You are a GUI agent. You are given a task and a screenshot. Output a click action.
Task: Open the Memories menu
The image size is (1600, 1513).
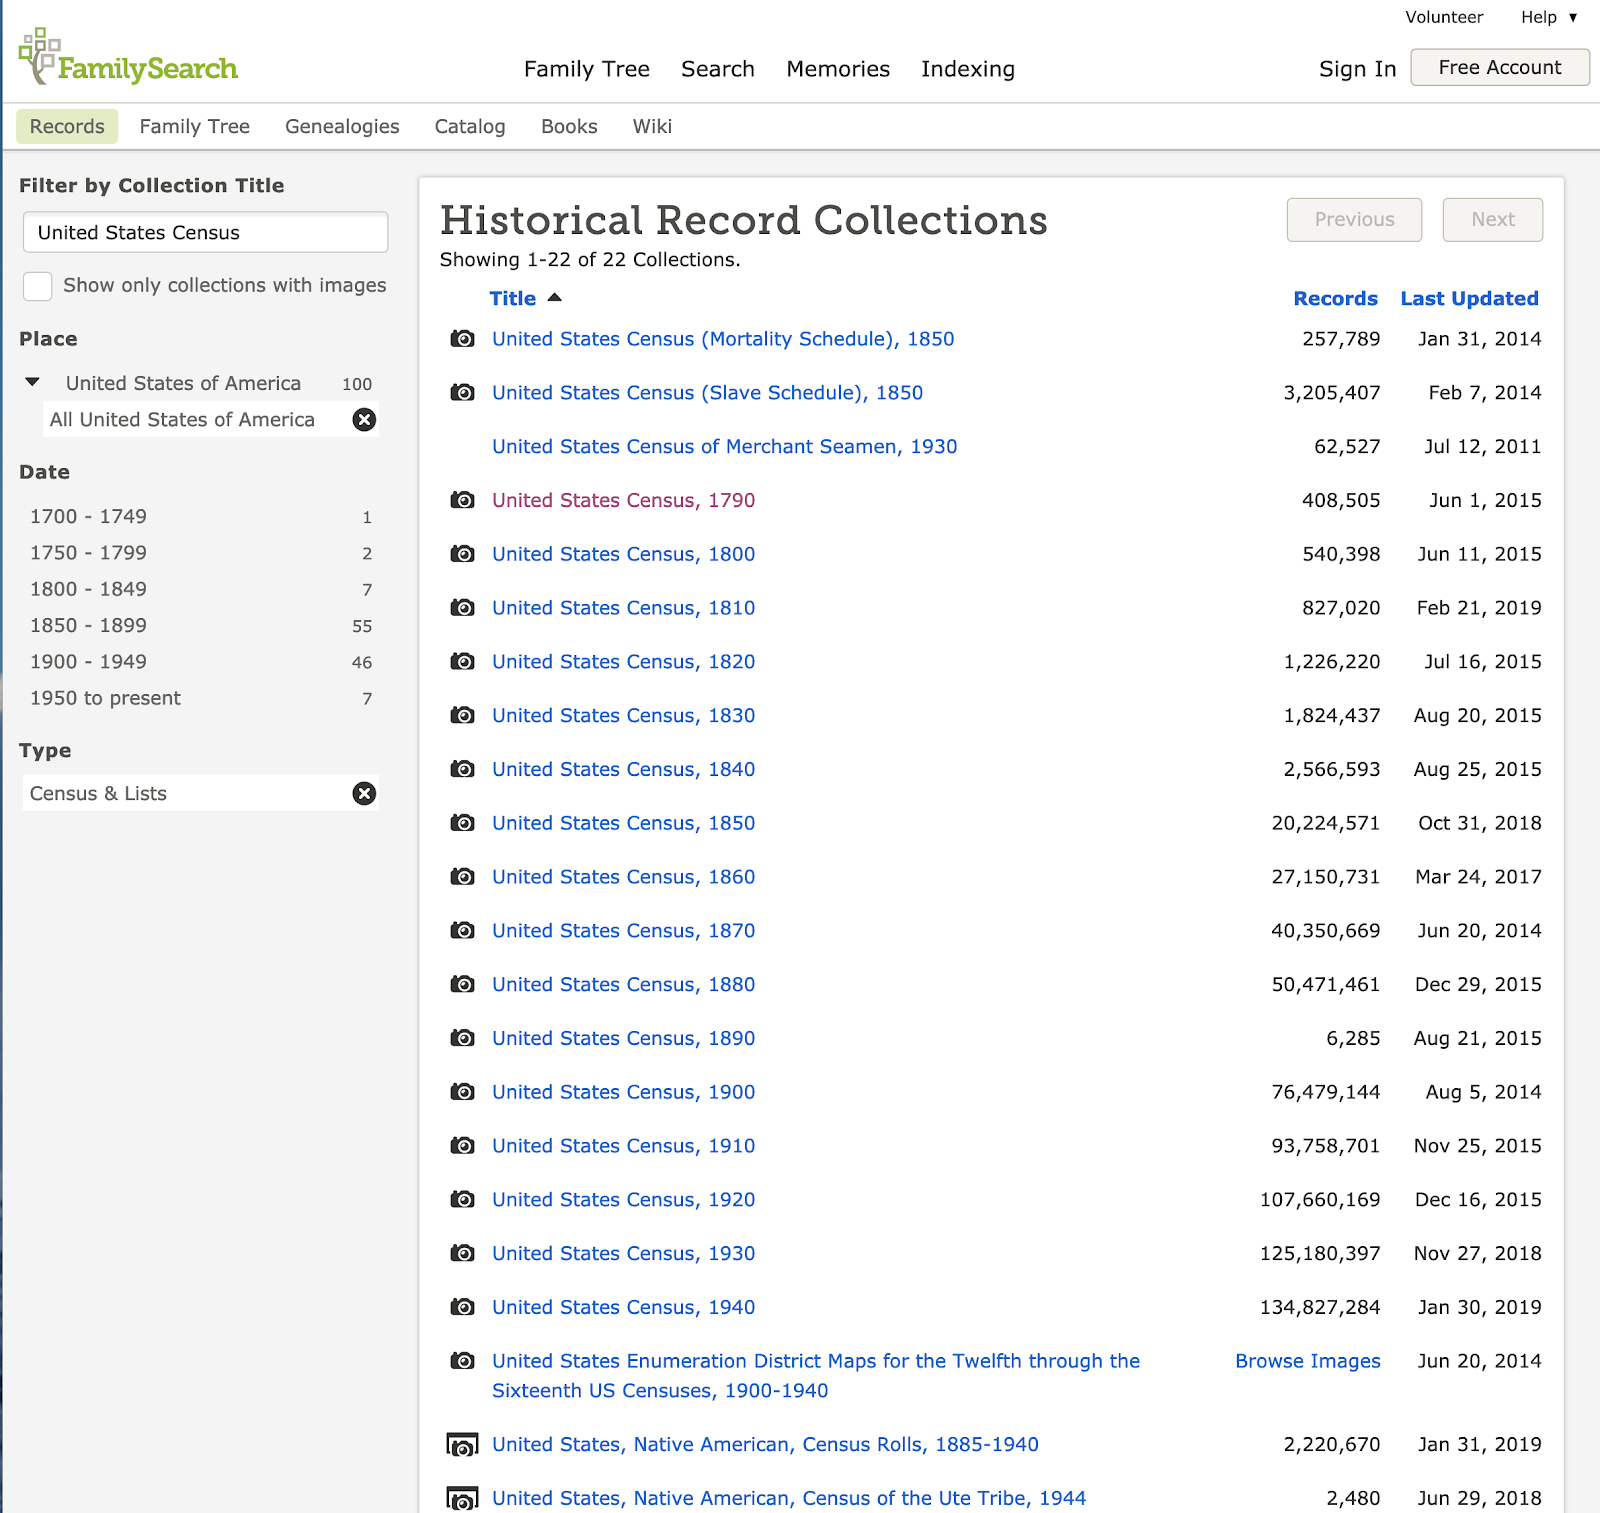tap(838, 69)
